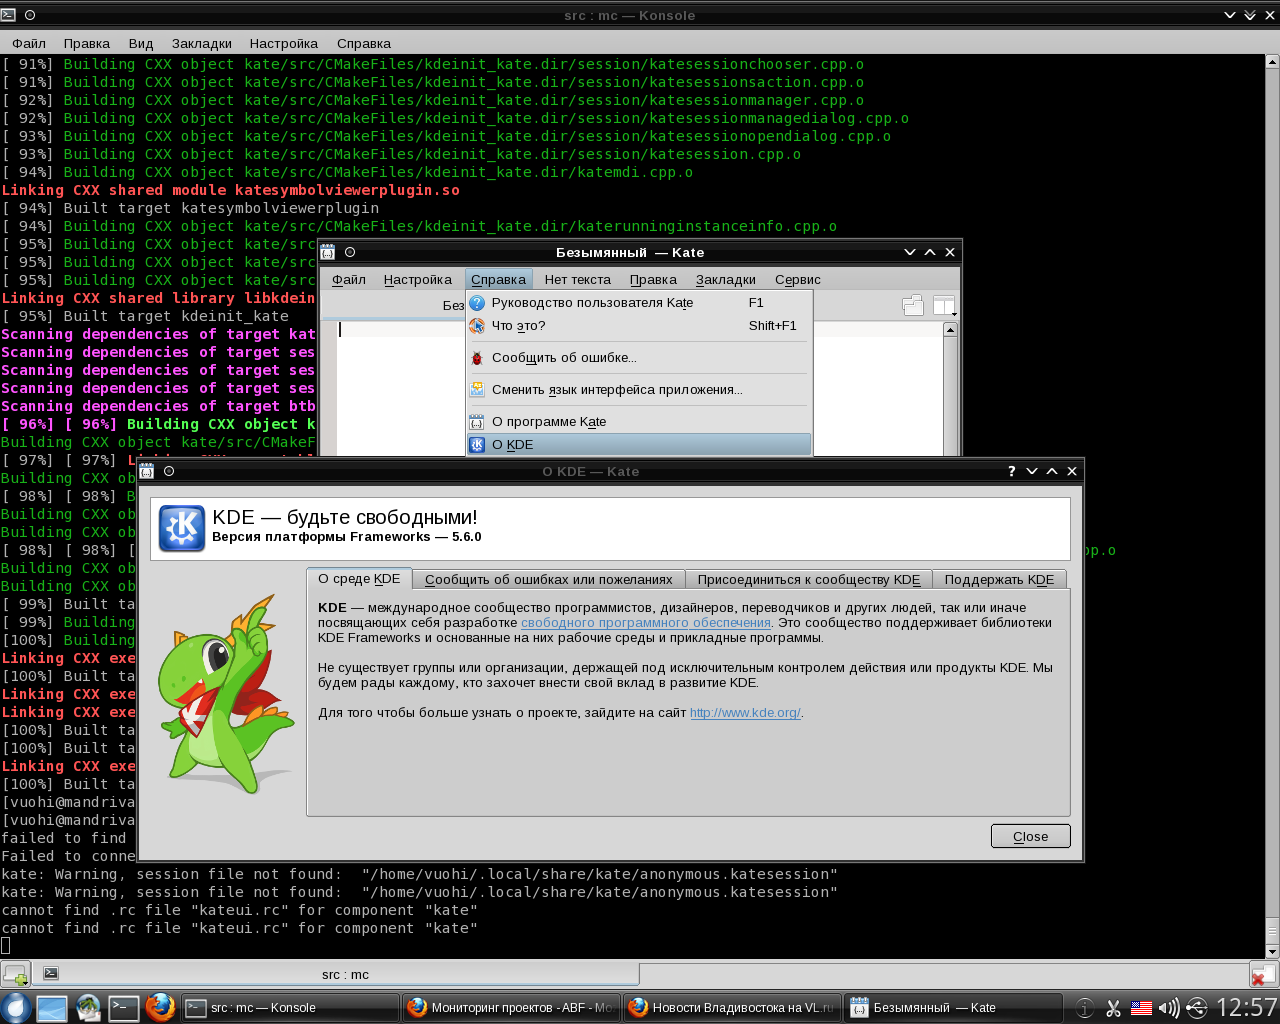The width and height of the screenshot is (1280, 1024).
Task: Click the blue KDE logo in About dialog
Action: 182,528
